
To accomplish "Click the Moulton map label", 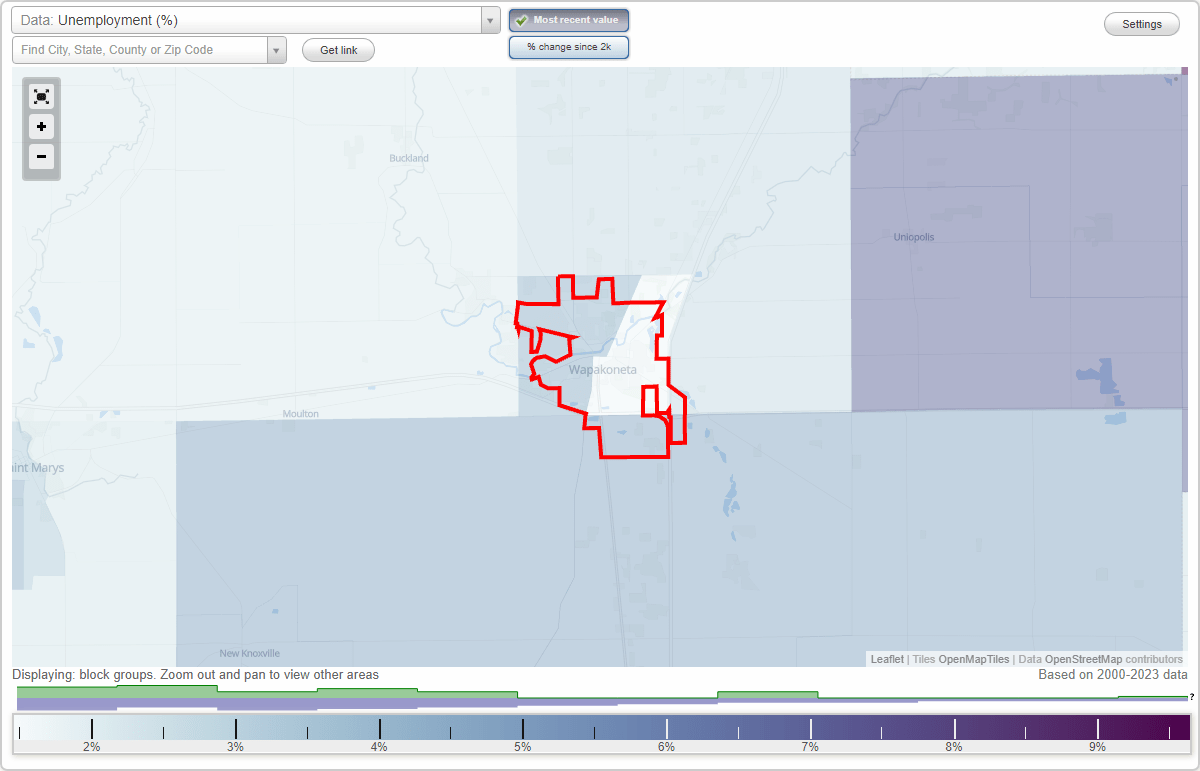I will click(x=300, y=413).
